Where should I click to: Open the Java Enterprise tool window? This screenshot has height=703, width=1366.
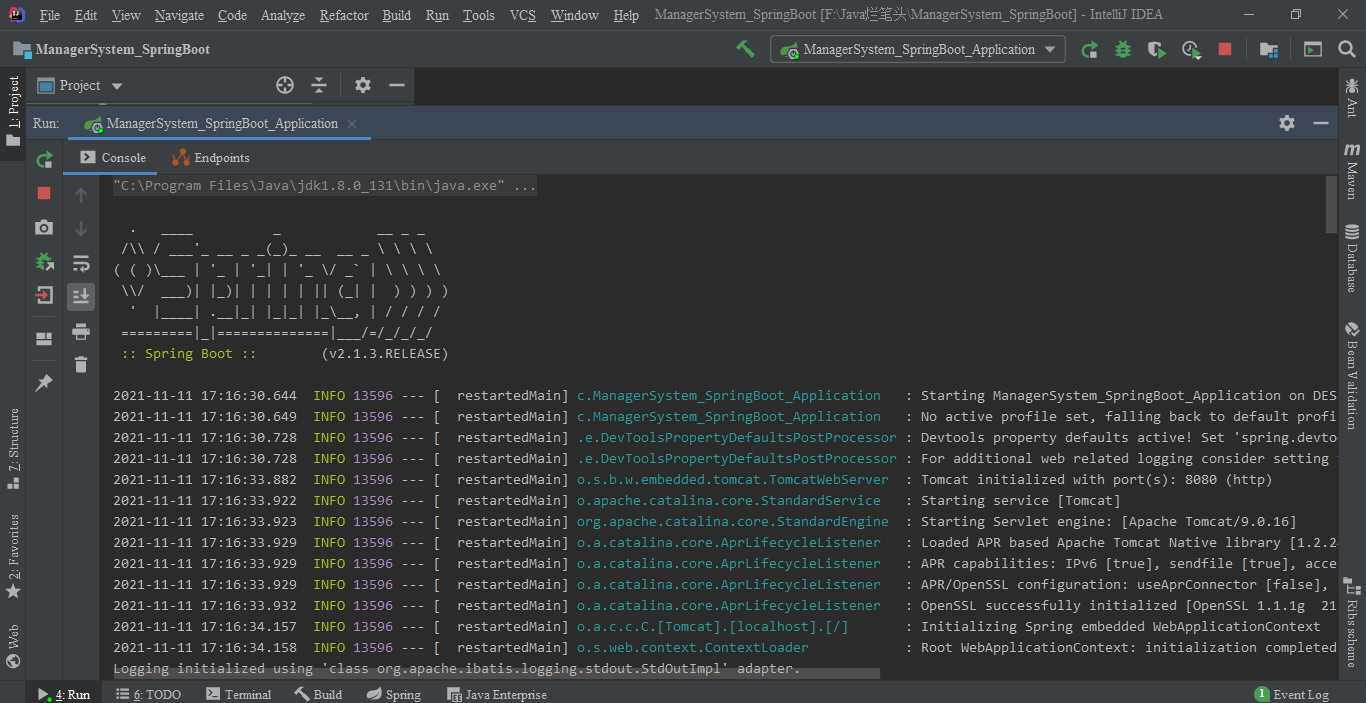pyautogui.click(x=496, y=693)
